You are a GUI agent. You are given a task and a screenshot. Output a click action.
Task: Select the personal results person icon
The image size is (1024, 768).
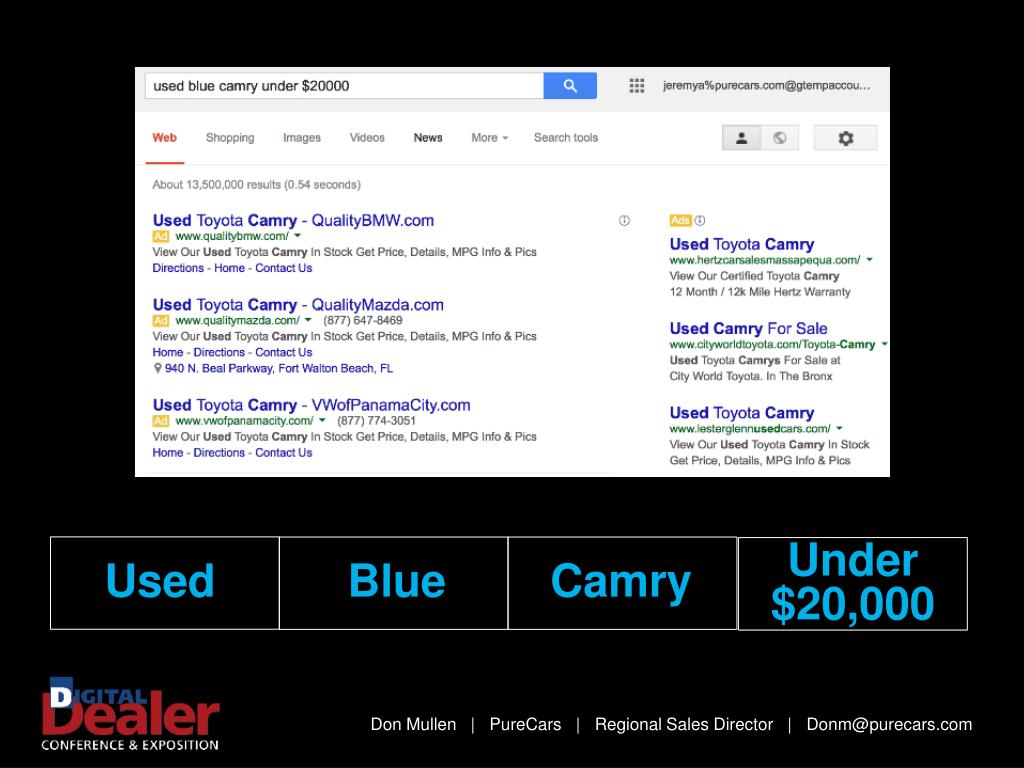[x=741, y=138]
